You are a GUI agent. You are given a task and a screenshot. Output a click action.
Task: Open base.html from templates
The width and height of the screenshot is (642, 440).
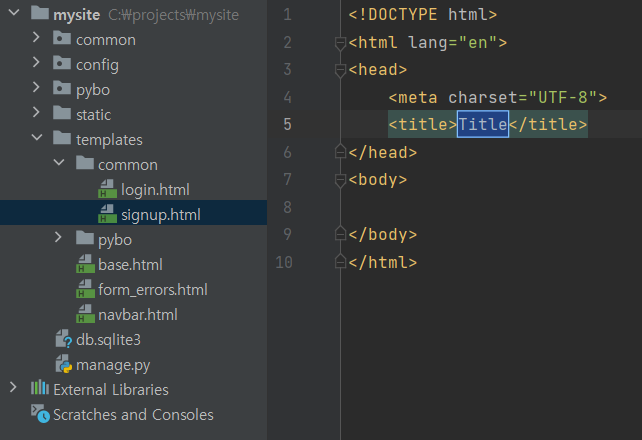tap(130, 264)
